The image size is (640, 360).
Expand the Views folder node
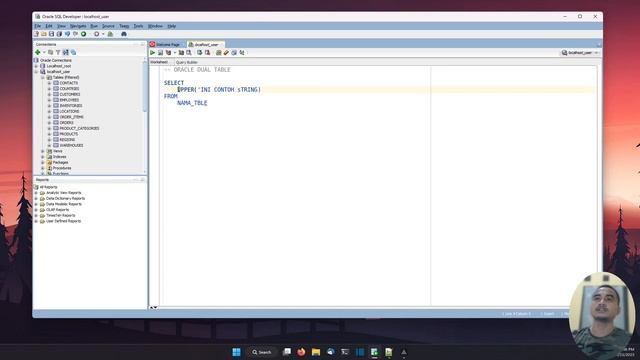pyautogui.click(x=43, y=151)
